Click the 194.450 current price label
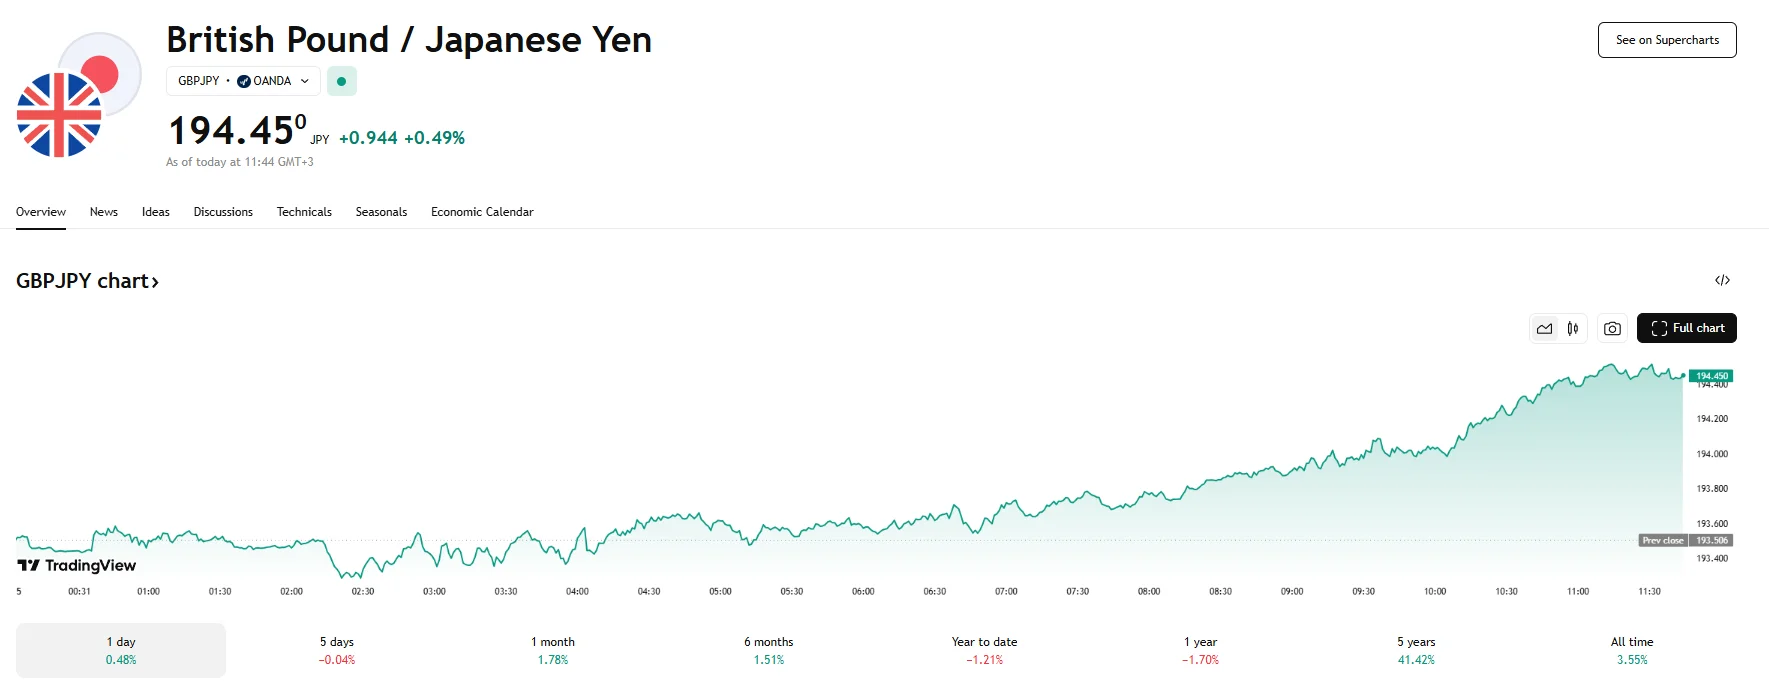This screenshot has height=699, width=1769. (1711, 376)
